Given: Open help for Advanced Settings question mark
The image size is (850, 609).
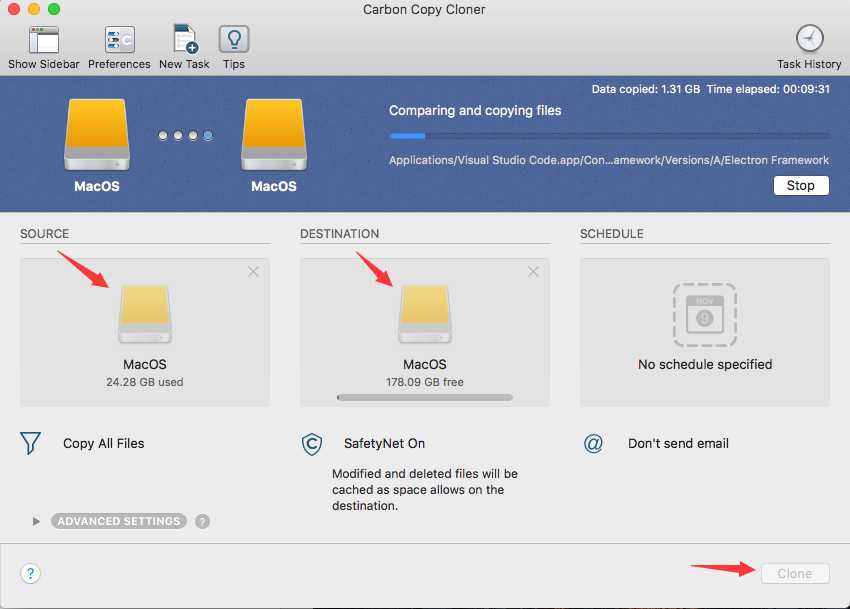Looking at the screenshot, I should pos(202,521).
